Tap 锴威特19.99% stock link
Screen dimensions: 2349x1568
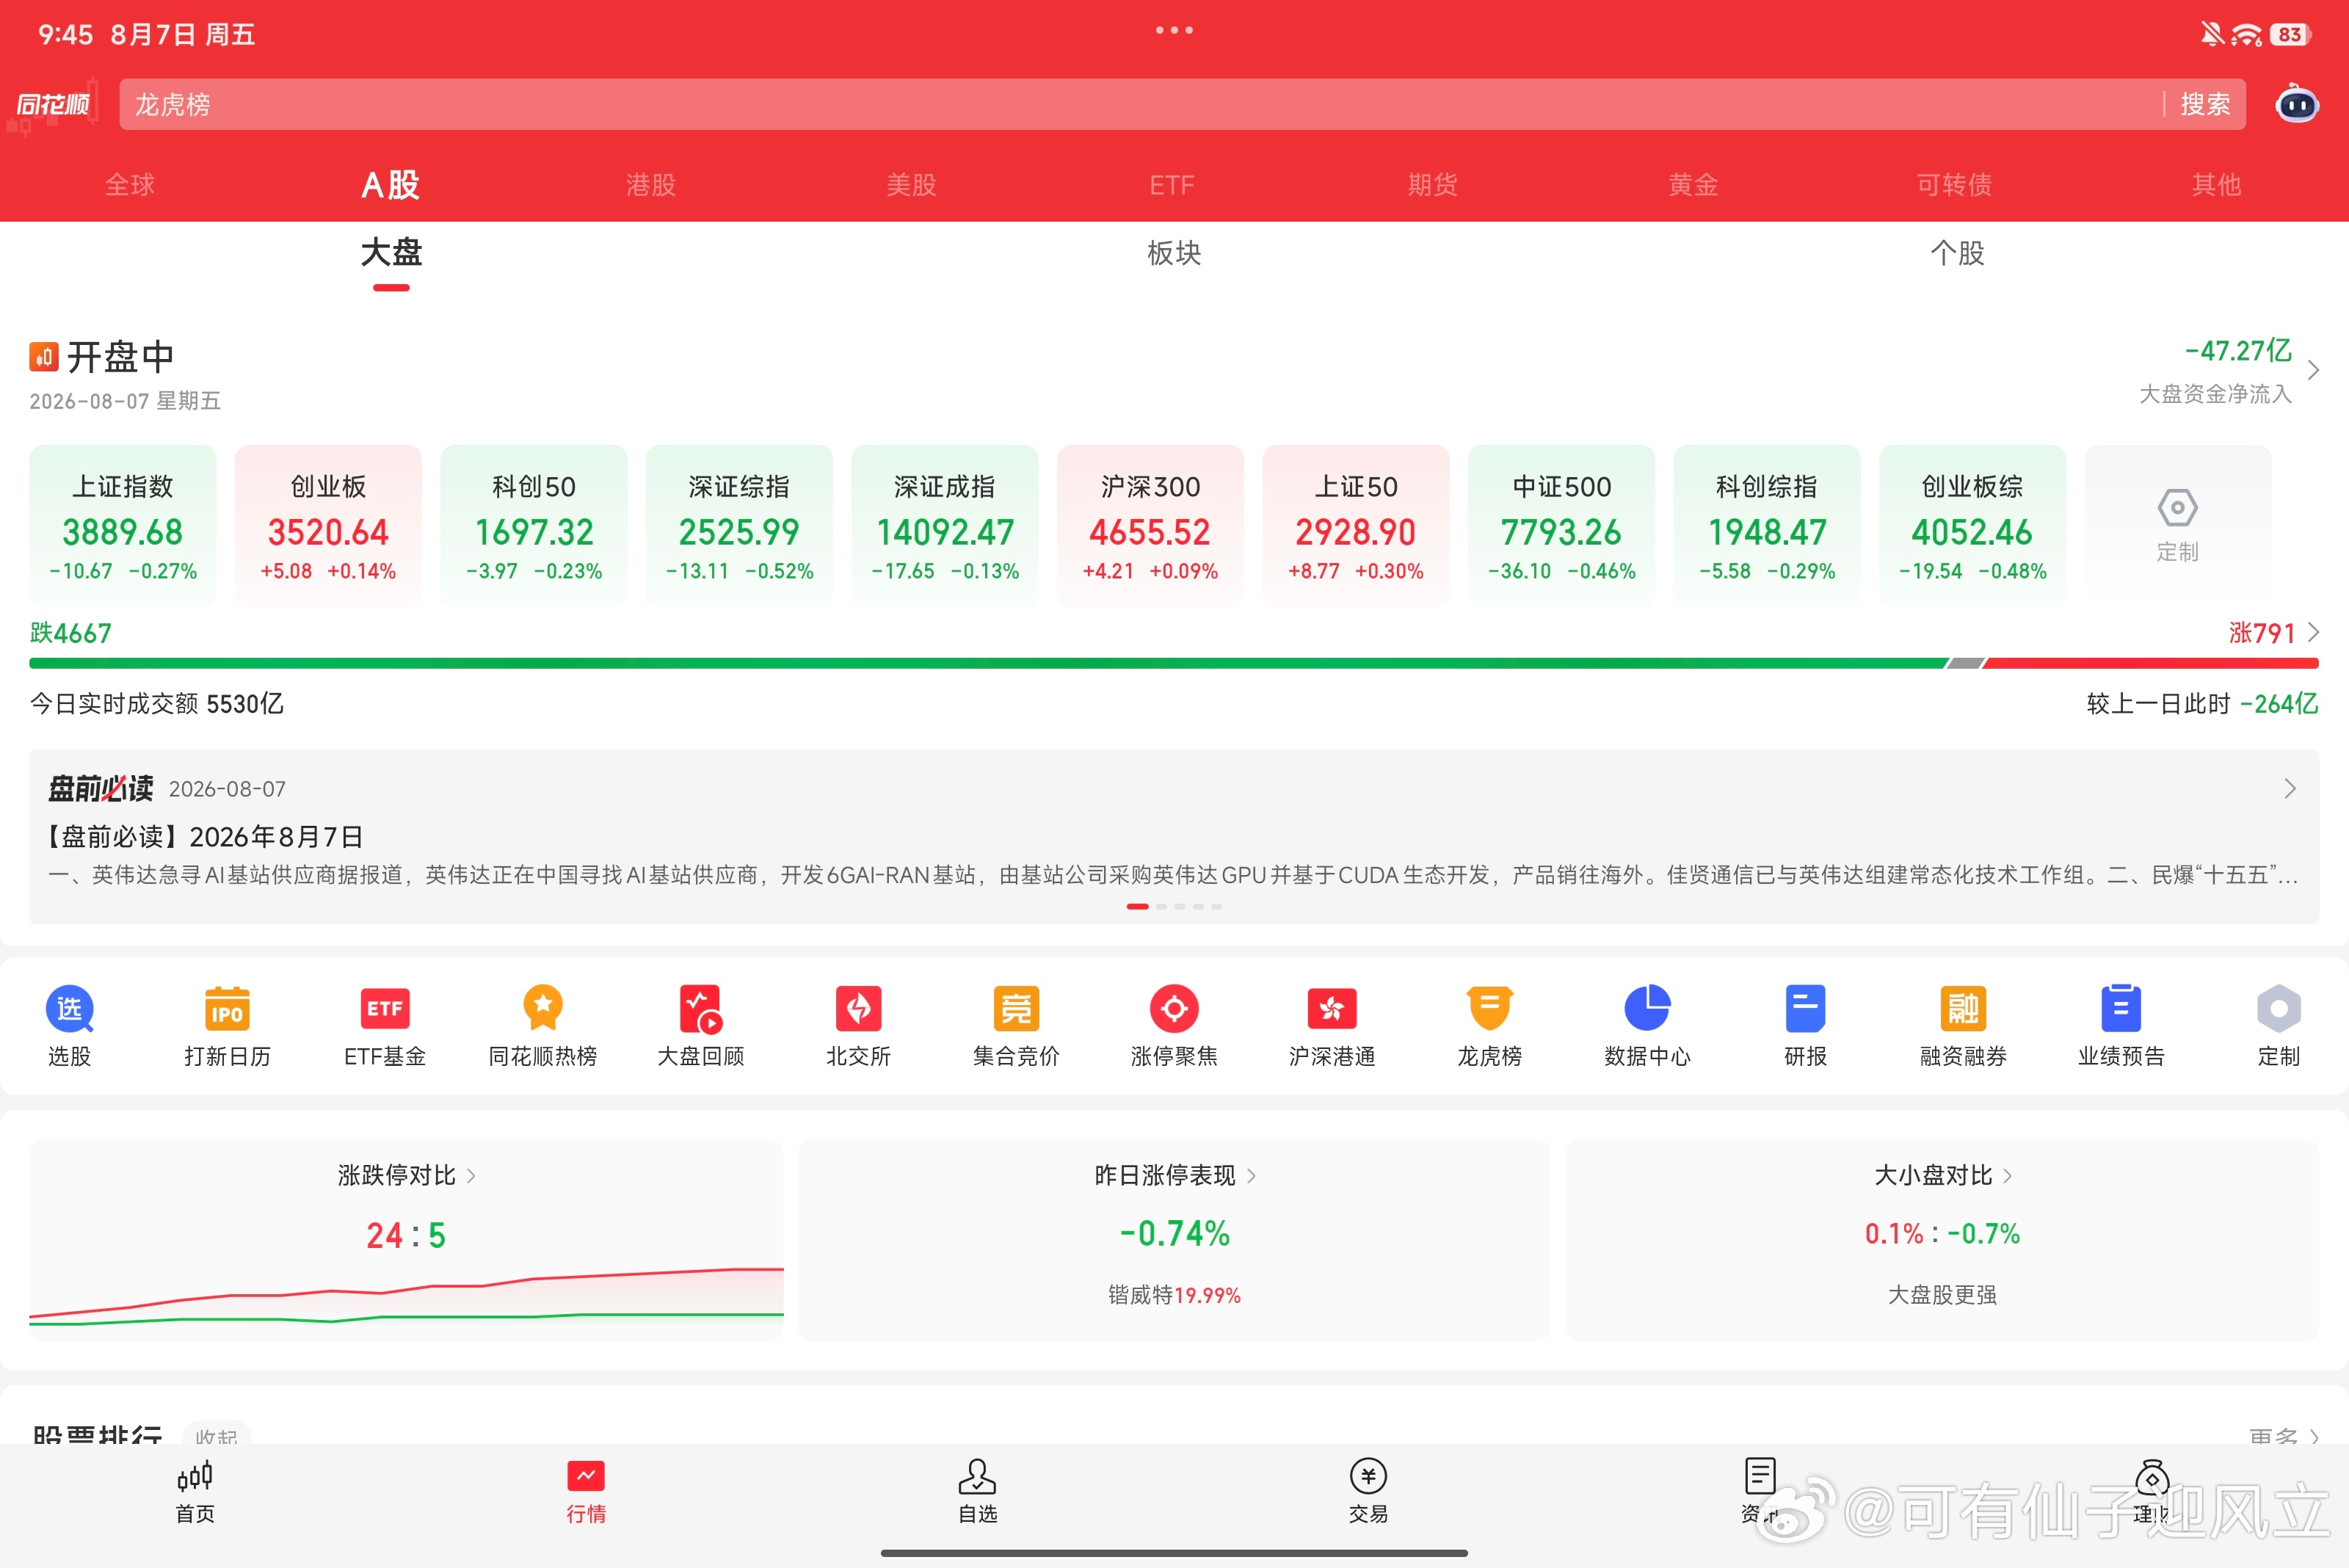[1174, 1295]
